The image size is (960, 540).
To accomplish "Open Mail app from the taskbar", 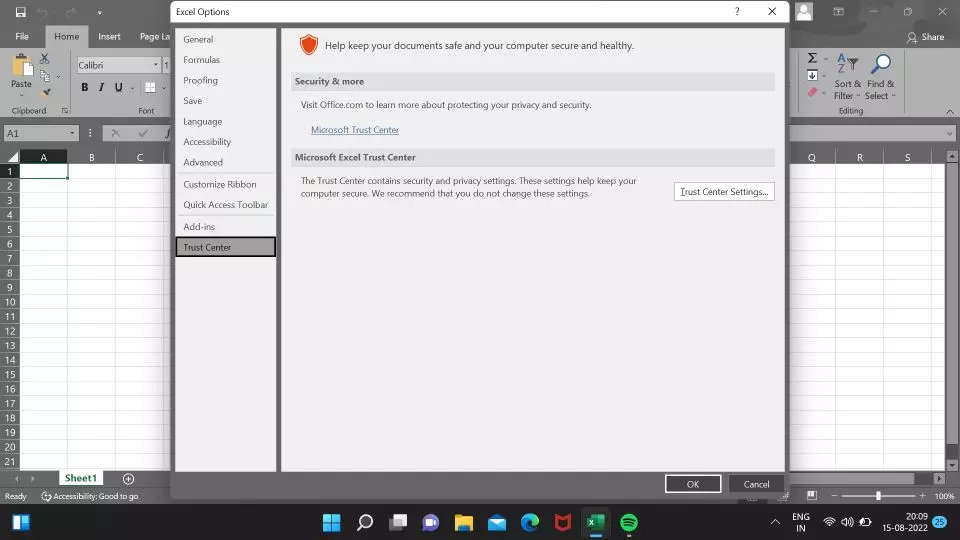I will click(497, 522).
